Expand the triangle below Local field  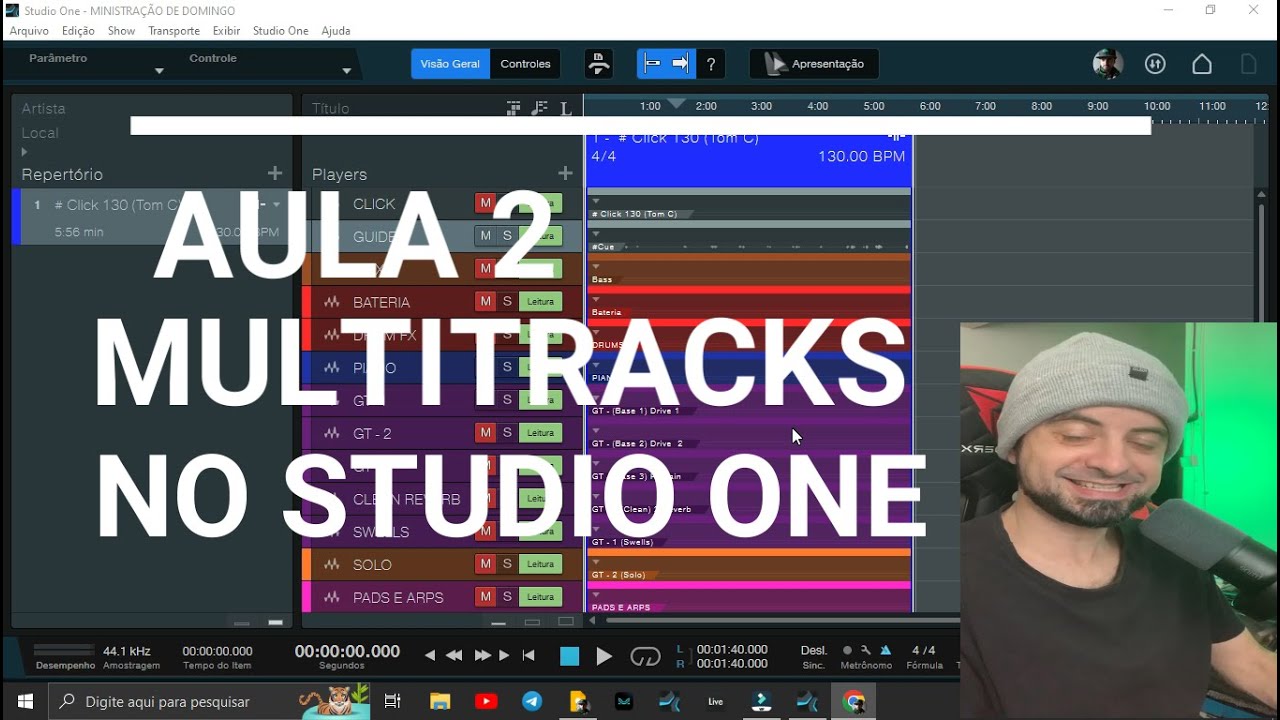(24, 152)
